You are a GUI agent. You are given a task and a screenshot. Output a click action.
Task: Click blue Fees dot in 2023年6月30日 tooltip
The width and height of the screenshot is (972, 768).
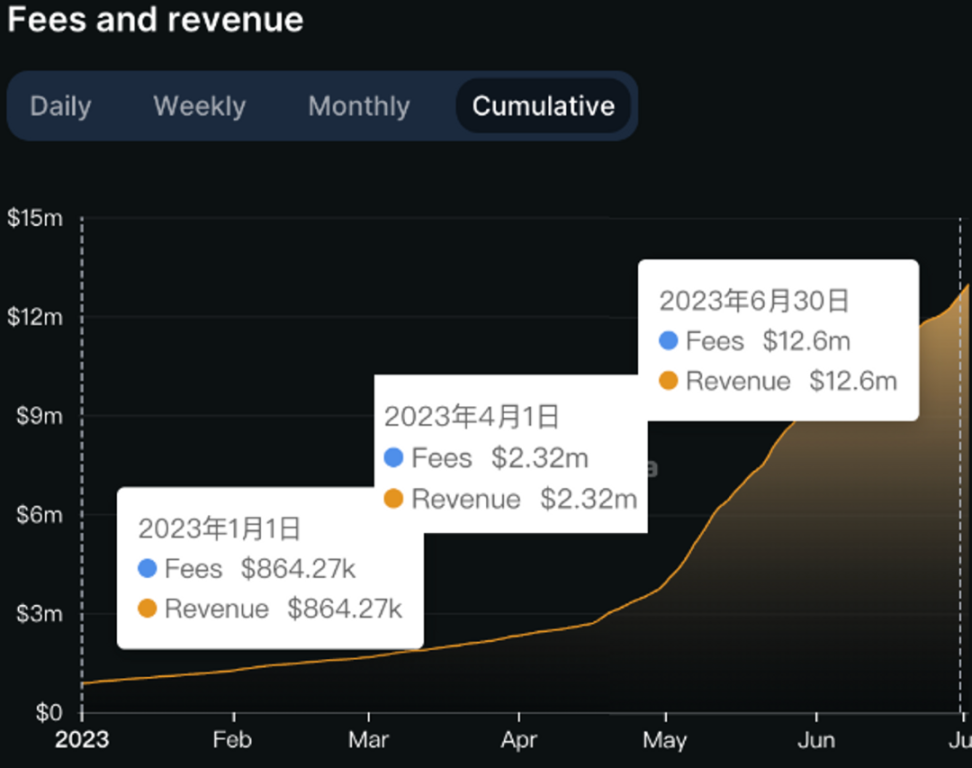click(x=669, y=341)
